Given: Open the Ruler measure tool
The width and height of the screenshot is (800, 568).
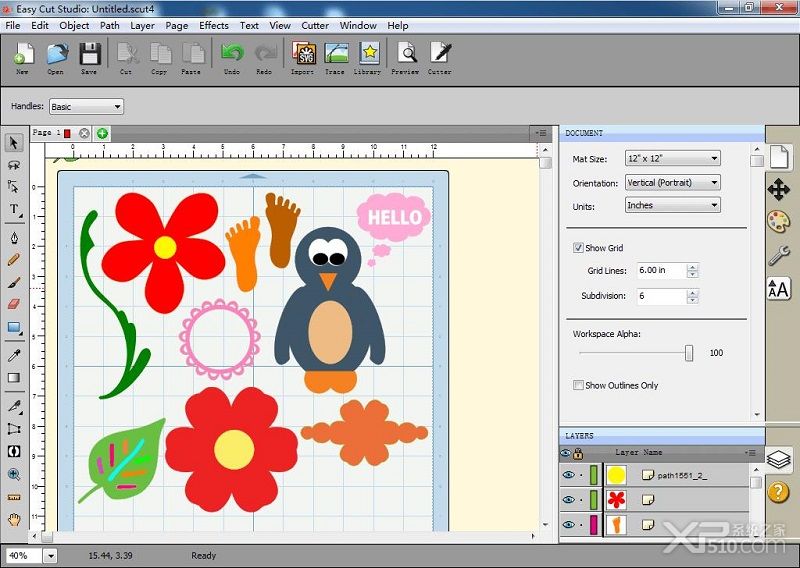Looking at the screenshot, I should 14,497.
